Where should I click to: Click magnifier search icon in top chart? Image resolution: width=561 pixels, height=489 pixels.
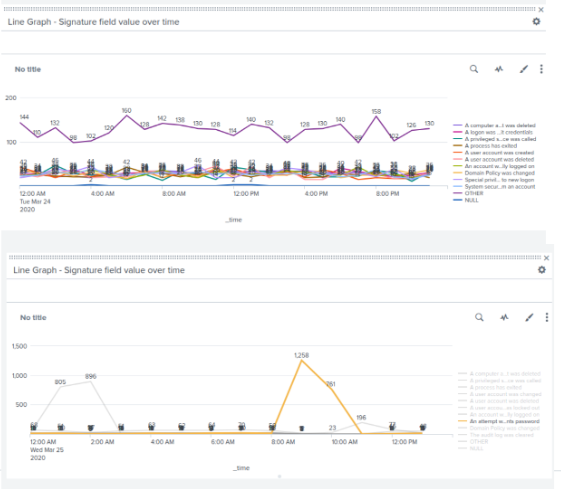coord(474,69)
